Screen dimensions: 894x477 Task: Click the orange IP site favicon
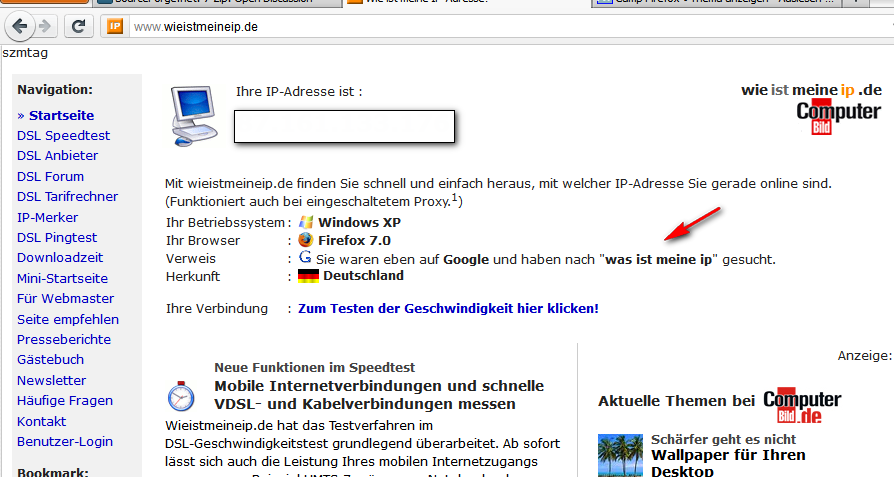coord(115,26)
